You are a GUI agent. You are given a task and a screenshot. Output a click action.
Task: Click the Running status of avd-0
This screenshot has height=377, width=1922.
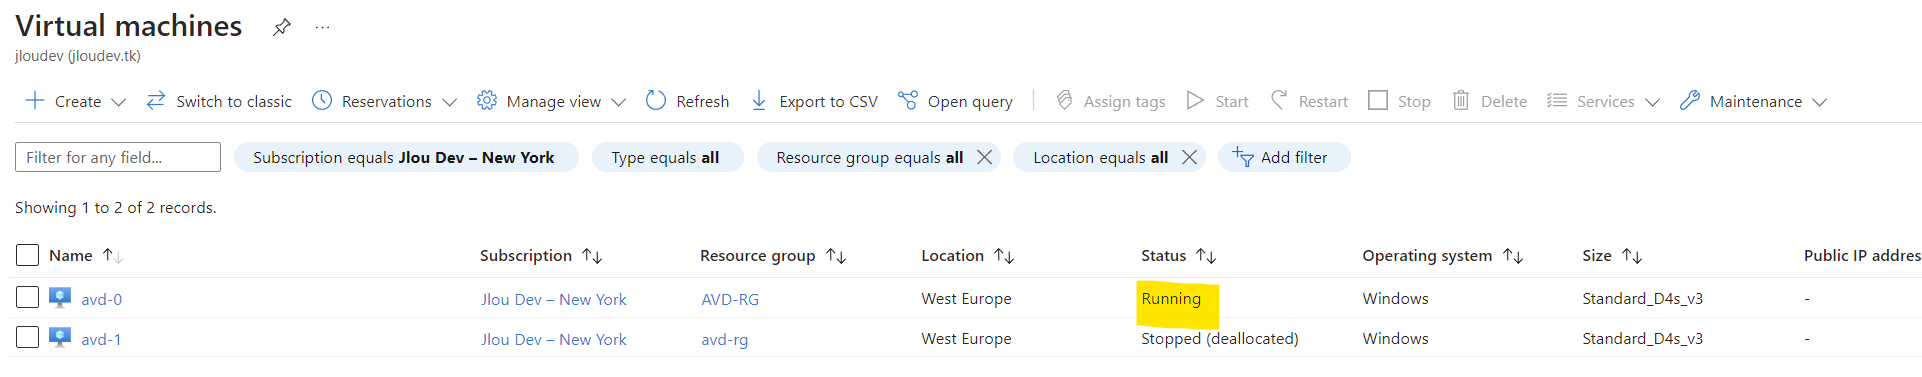coord(1171,298)
